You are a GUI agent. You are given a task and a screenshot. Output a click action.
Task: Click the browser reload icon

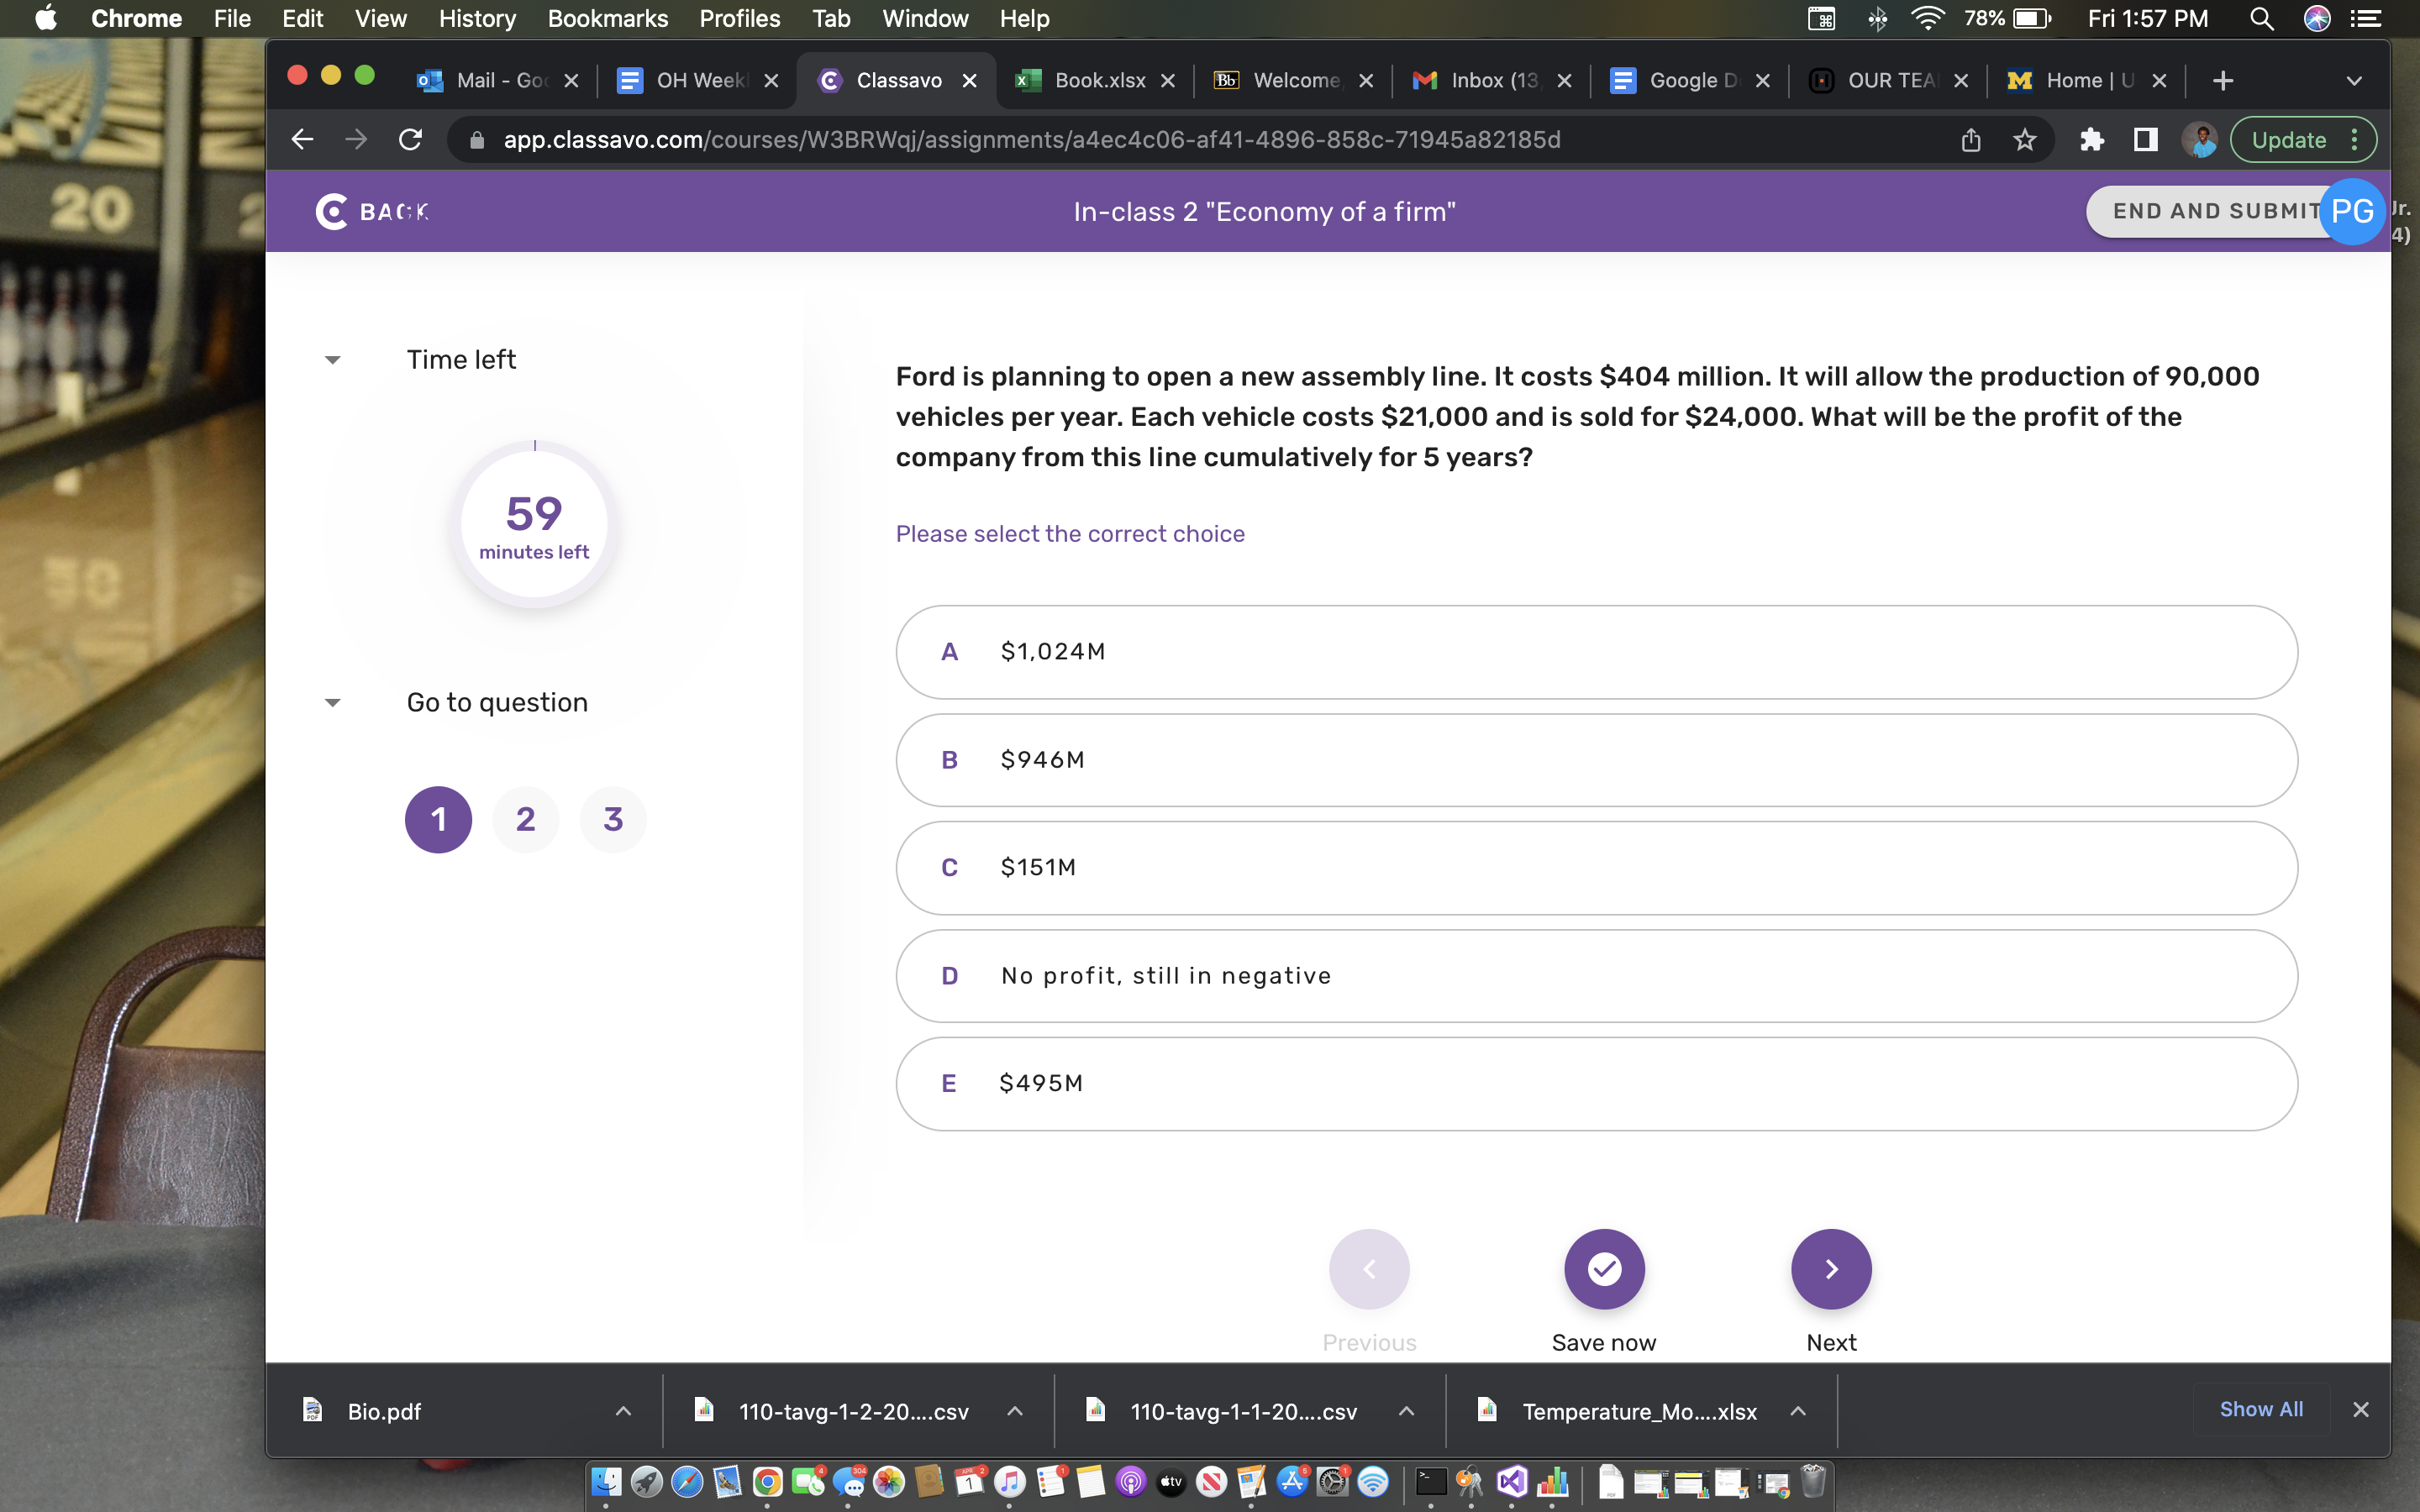tap(410, 140)
